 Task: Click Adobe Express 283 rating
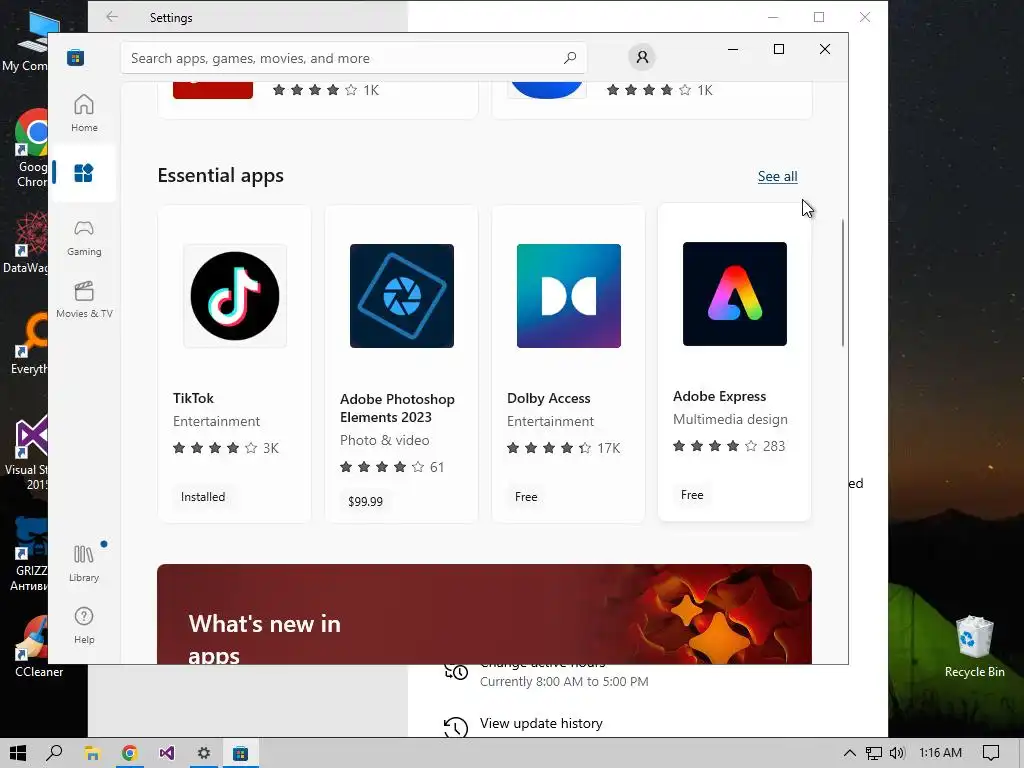click(729, 446)
